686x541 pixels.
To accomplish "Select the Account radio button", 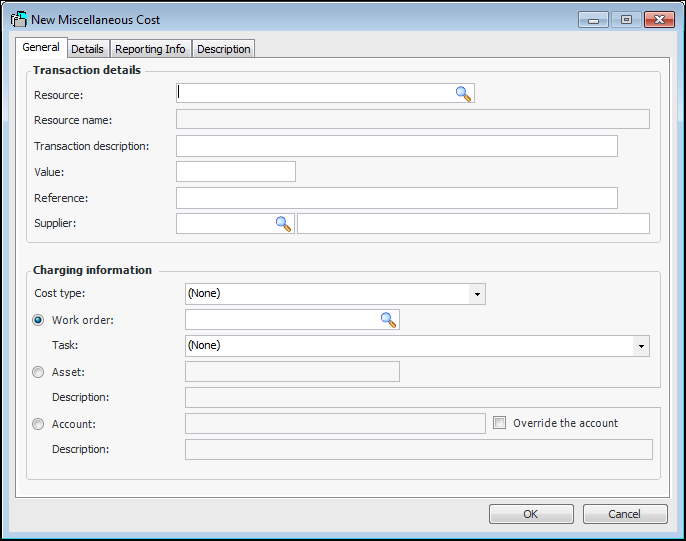I will 38,424.
